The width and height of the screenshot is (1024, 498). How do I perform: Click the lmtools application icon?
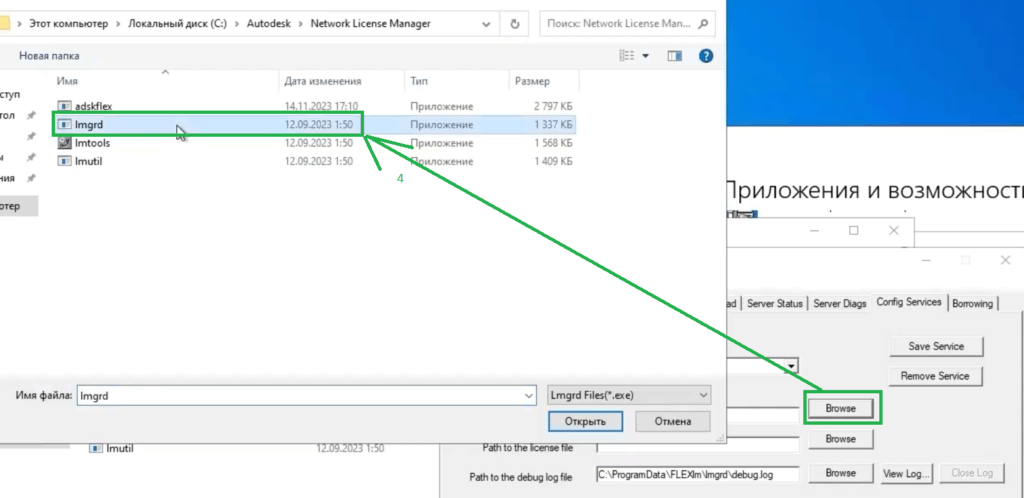(x=65, y=143)
